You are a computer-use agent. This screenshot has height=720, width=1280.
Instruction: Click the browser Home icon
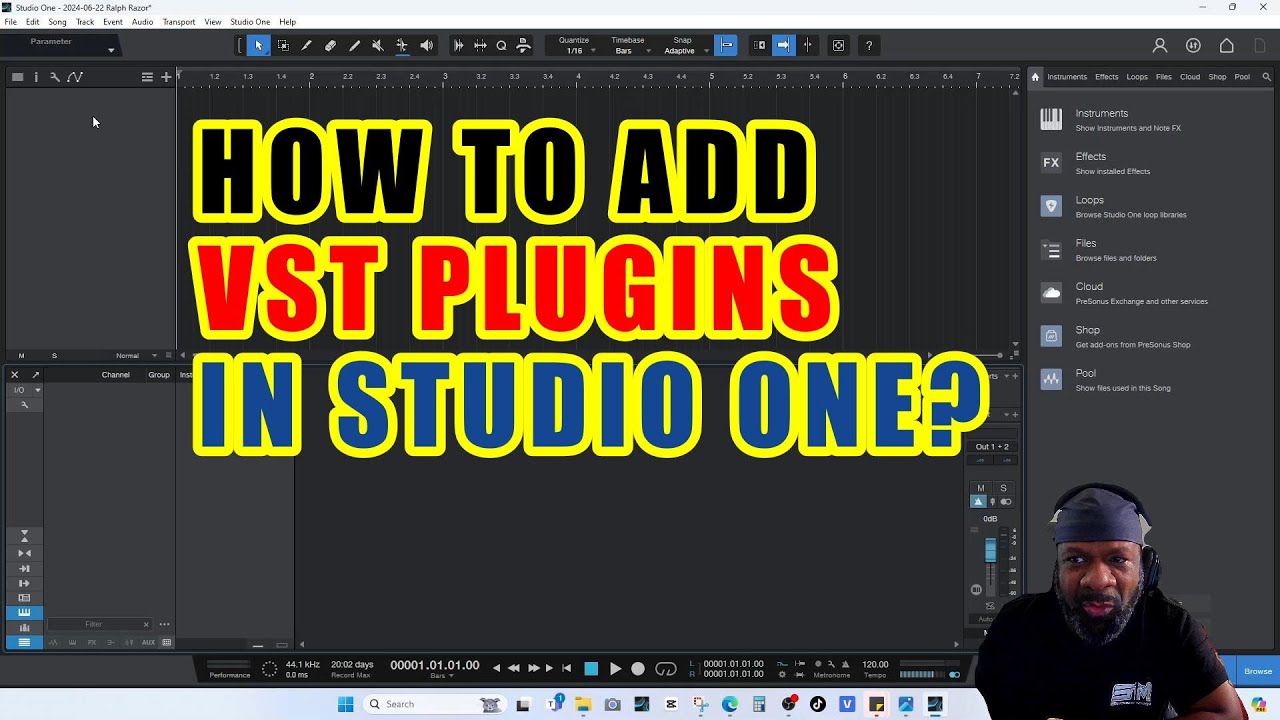[1036, 77]
